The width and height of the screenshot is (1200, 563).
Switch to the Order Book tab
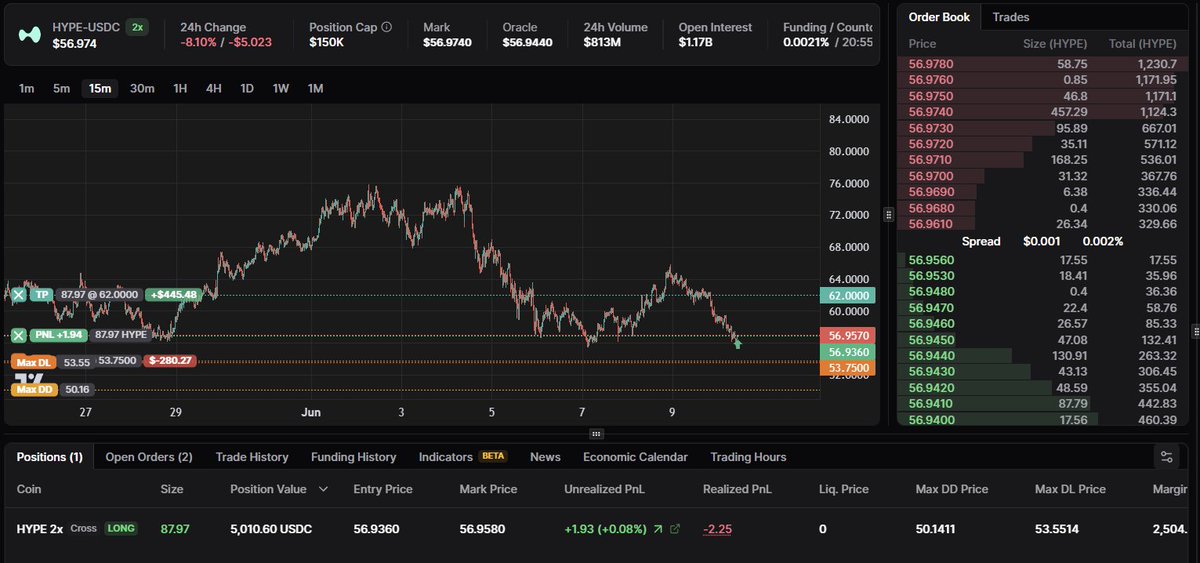click(x=939, y=17)
